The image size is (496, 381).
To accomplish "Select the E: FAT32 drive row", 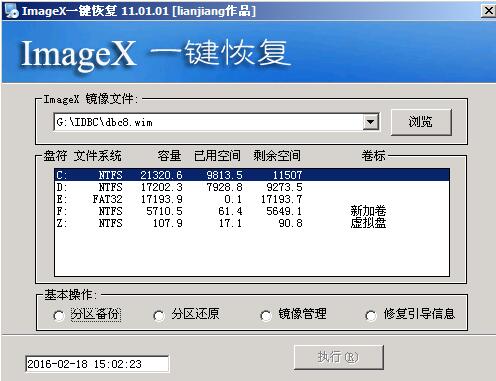I will click(252, 199).
